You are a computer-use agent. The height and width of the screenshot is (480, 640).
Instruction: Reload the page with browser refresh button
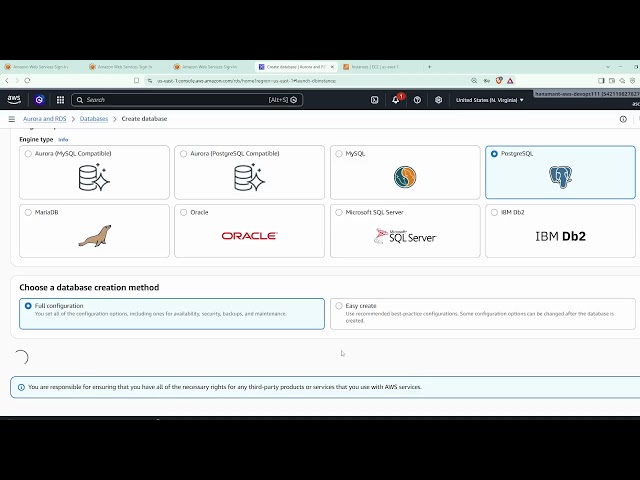tap(27, 81)
